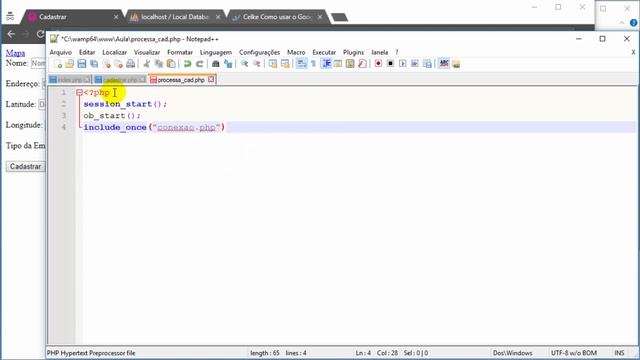Switch to Celke Como usar browser tab
This screenshot has width=640, height=360.
[x=277, y=17]
